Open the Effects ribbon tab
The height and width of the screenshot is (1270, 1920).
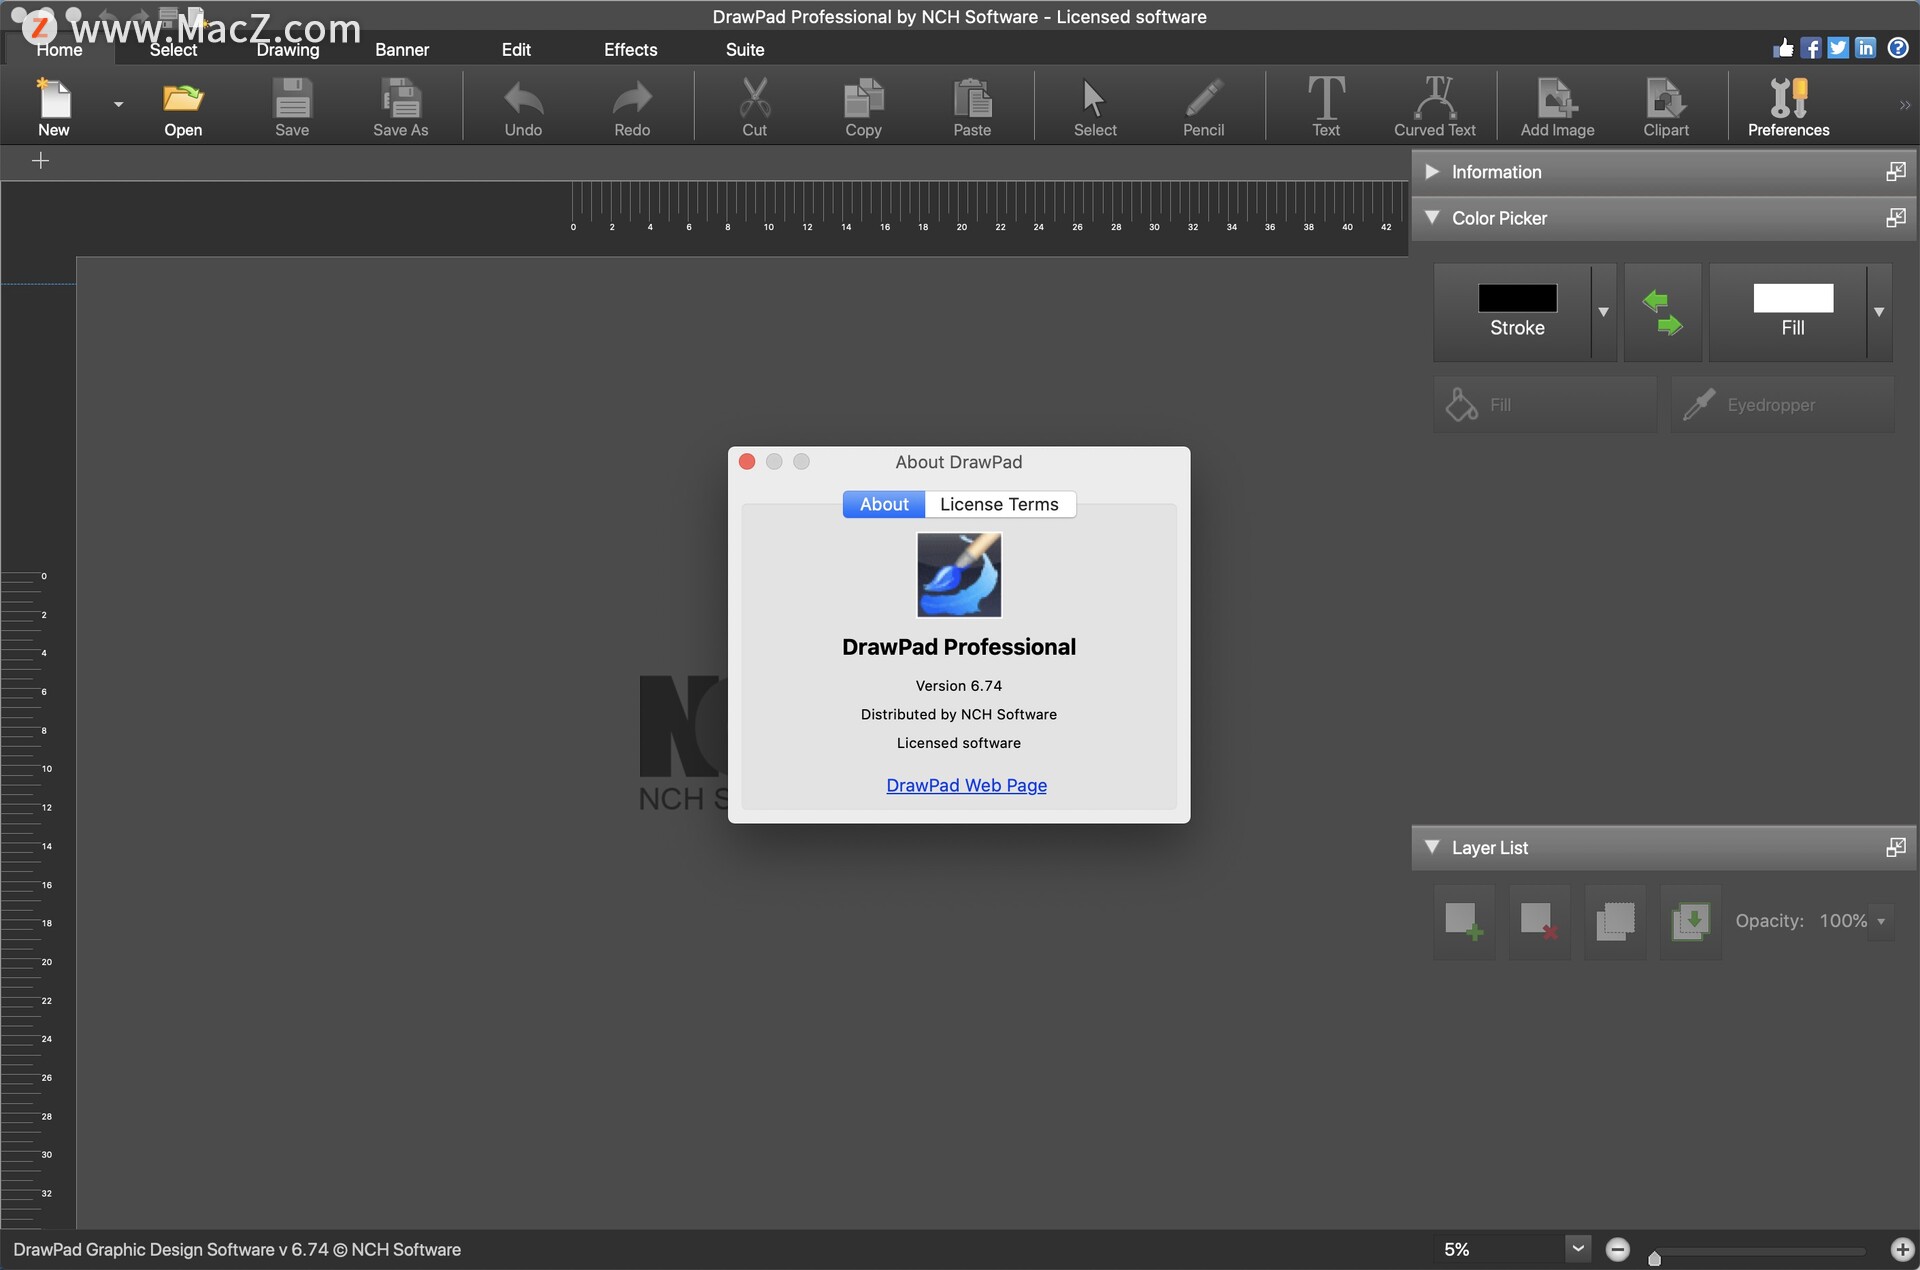631,50
